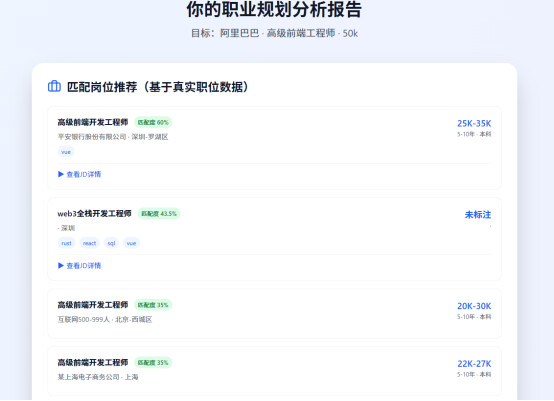Screen dimensions: 554x401
Task: Click the 匹配度 43.5% badge
Action: pyautogui.click(x=159, y=213)
